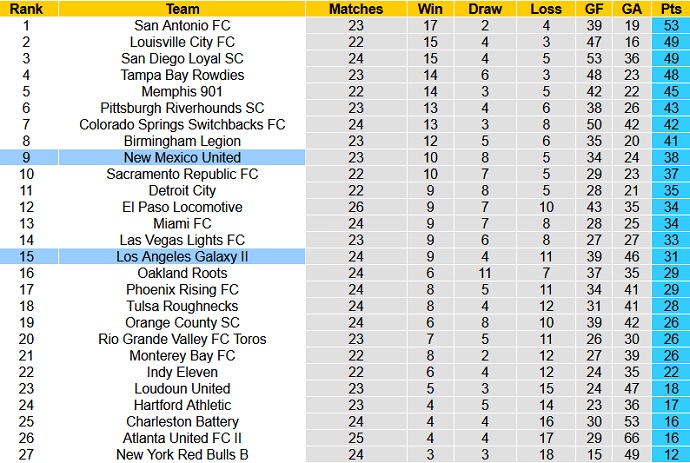The height and width of the screenshot is (463, 690).
Task: Open San Antonio FC team link
Action: coord(182,25)
